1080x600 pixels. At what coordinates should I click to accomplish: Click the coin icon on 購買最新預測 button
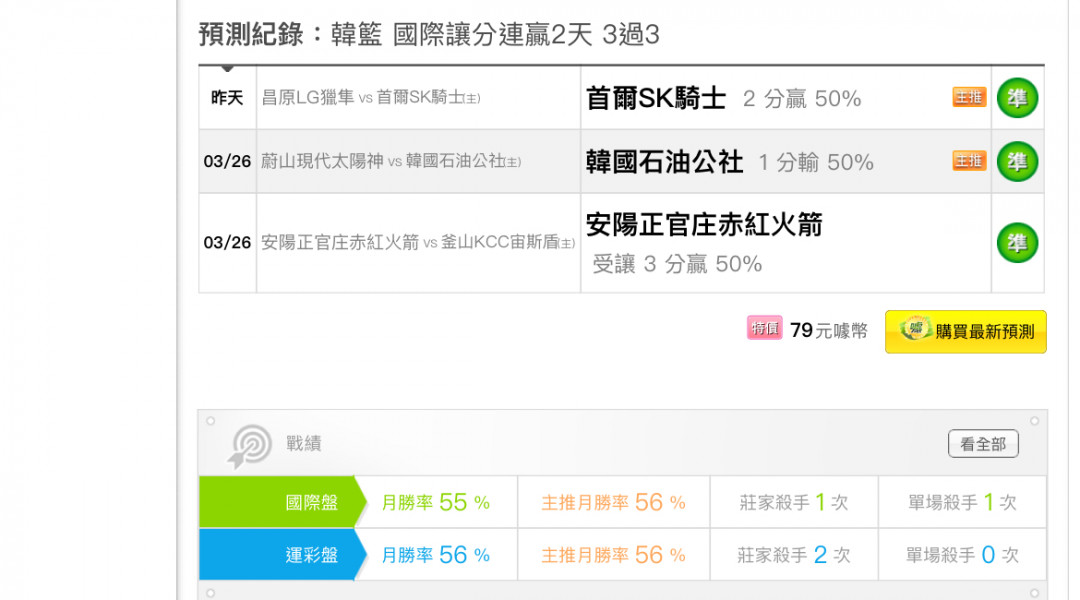tap(915, 329)
